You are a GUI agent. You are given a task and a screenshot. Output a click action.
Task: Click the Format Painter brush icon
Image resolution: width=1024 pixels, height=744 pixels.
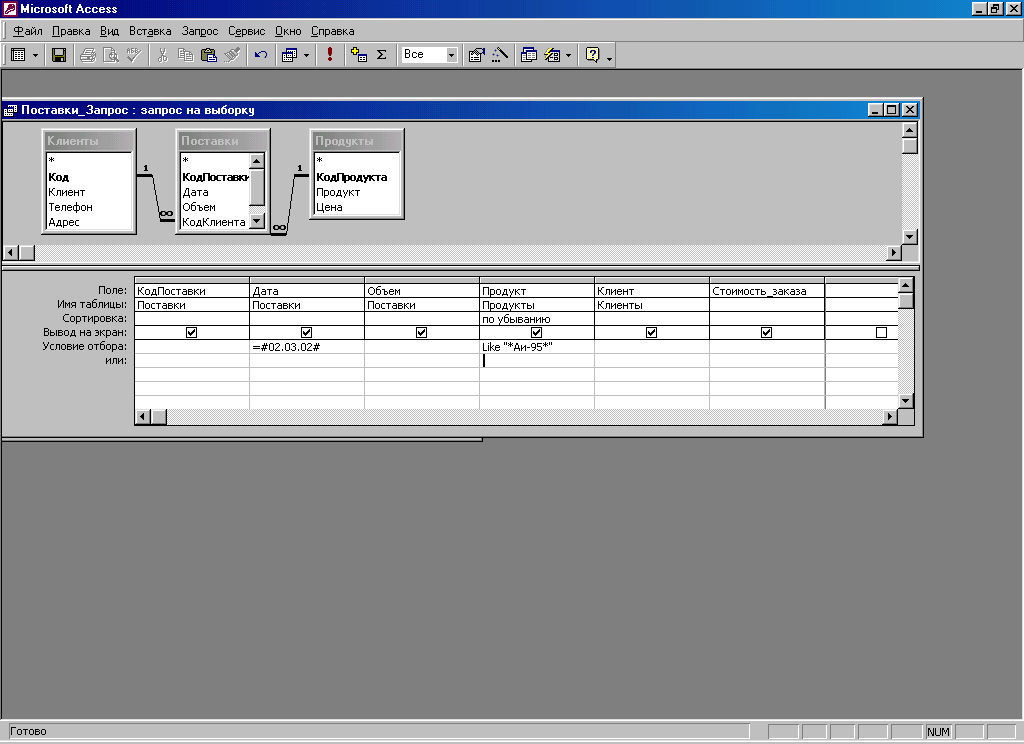232,55
